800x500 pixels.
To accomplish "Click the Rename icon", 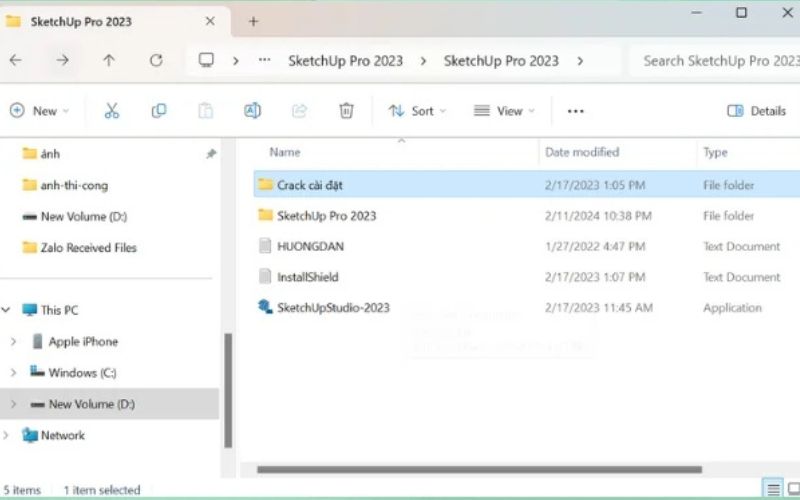I will (253, 111).
